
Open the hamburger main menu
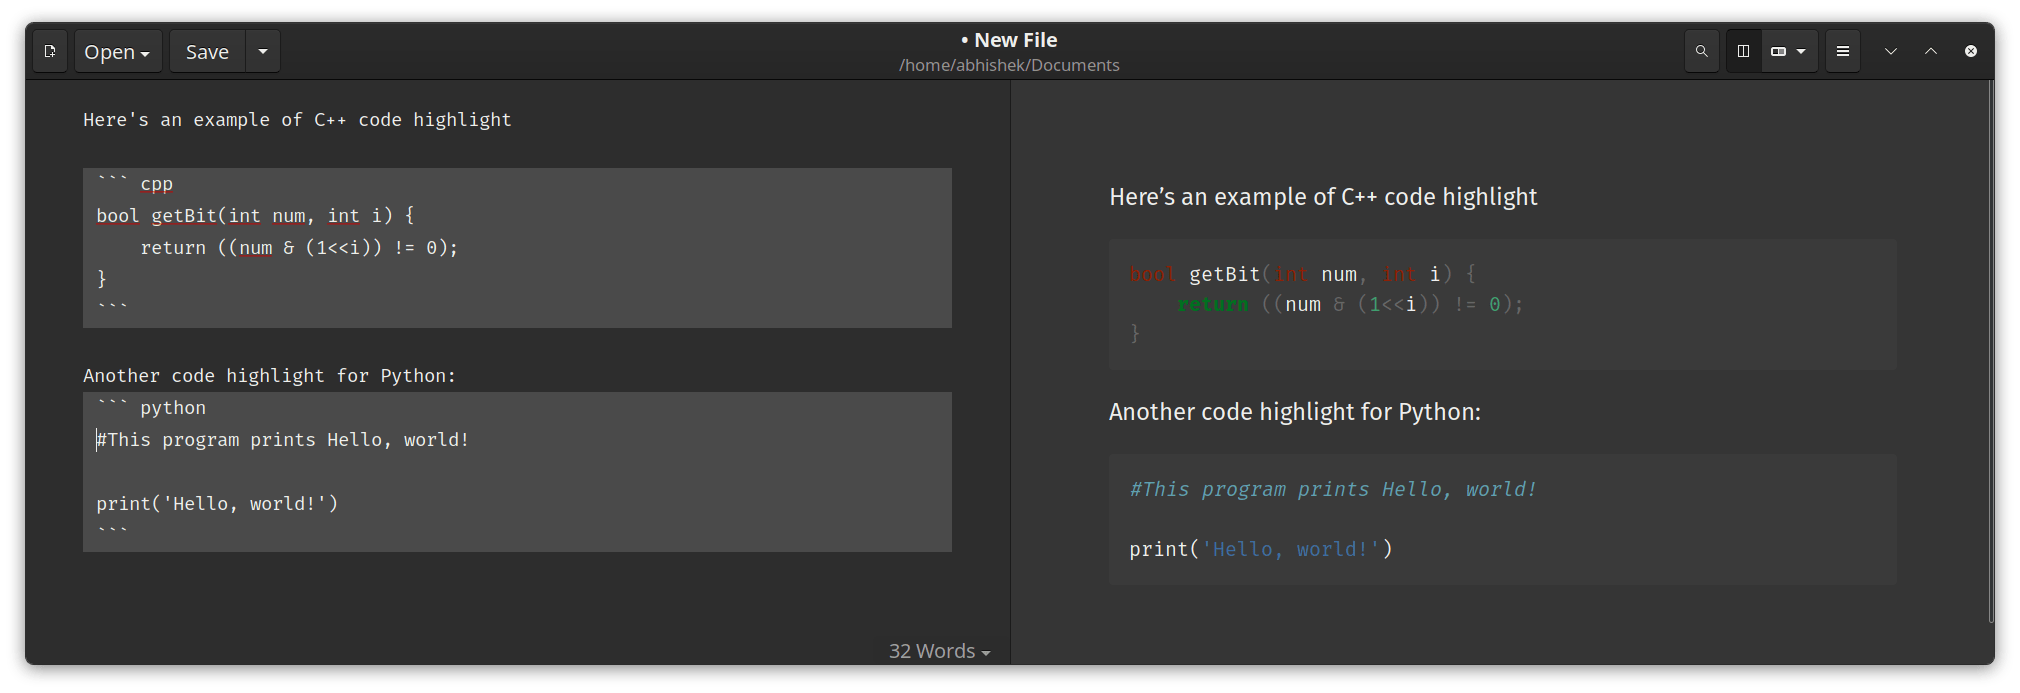(x=1843, y=51)
